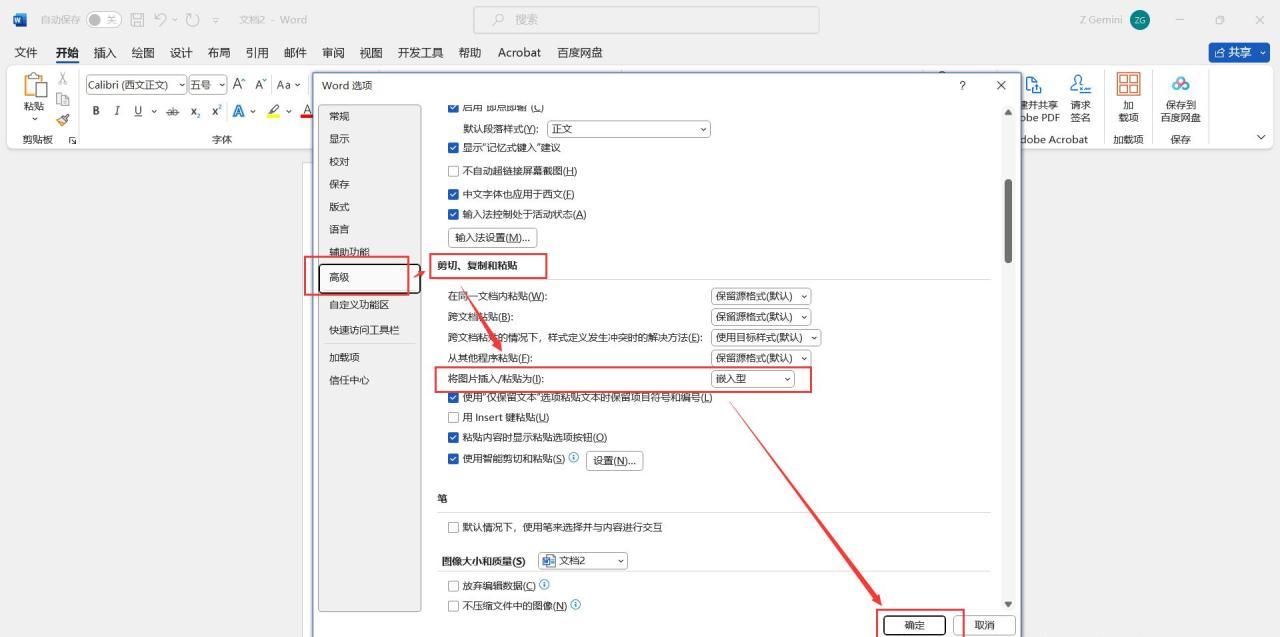Decrease font size icon
Screen dimensions: 1280x637
click(x=261, y=85)
